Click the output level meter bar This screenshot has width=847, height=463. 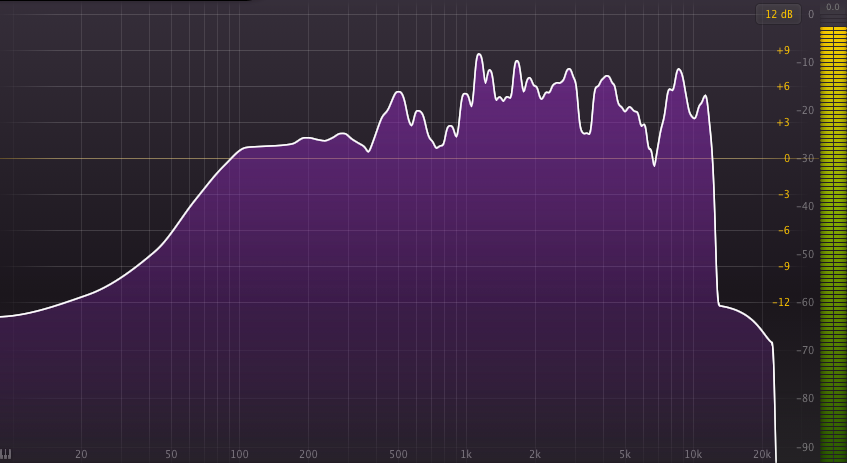coord(833,243)
